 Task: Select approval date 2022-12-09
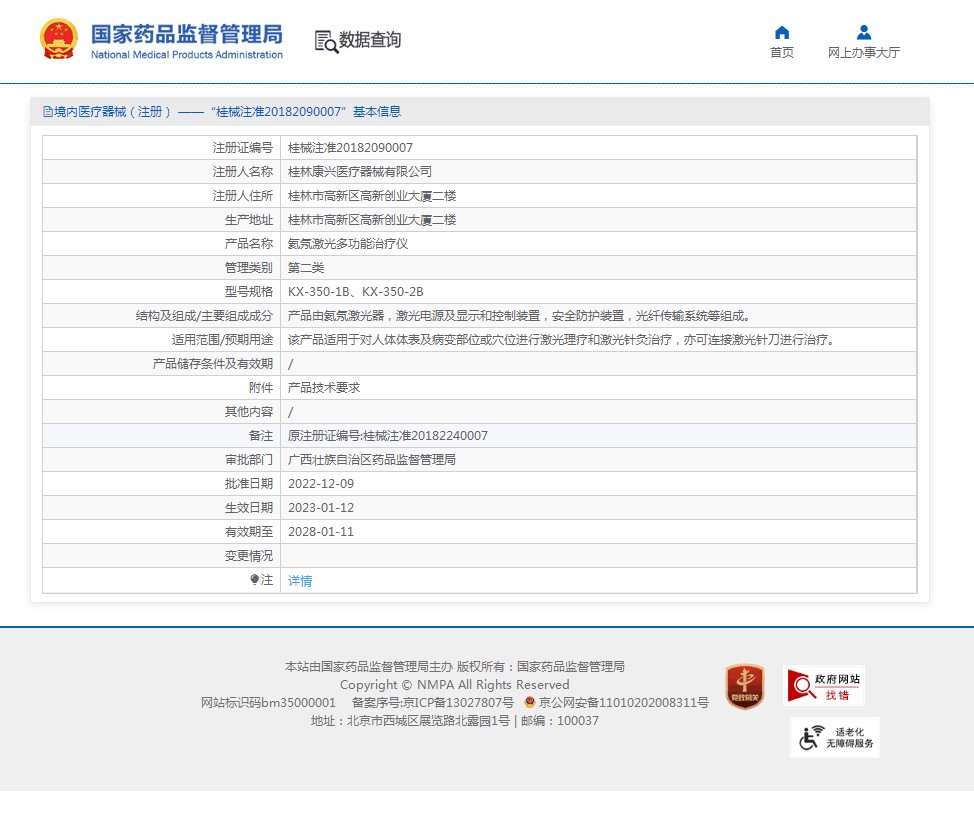pyautogui.click(x=321, y=484)
